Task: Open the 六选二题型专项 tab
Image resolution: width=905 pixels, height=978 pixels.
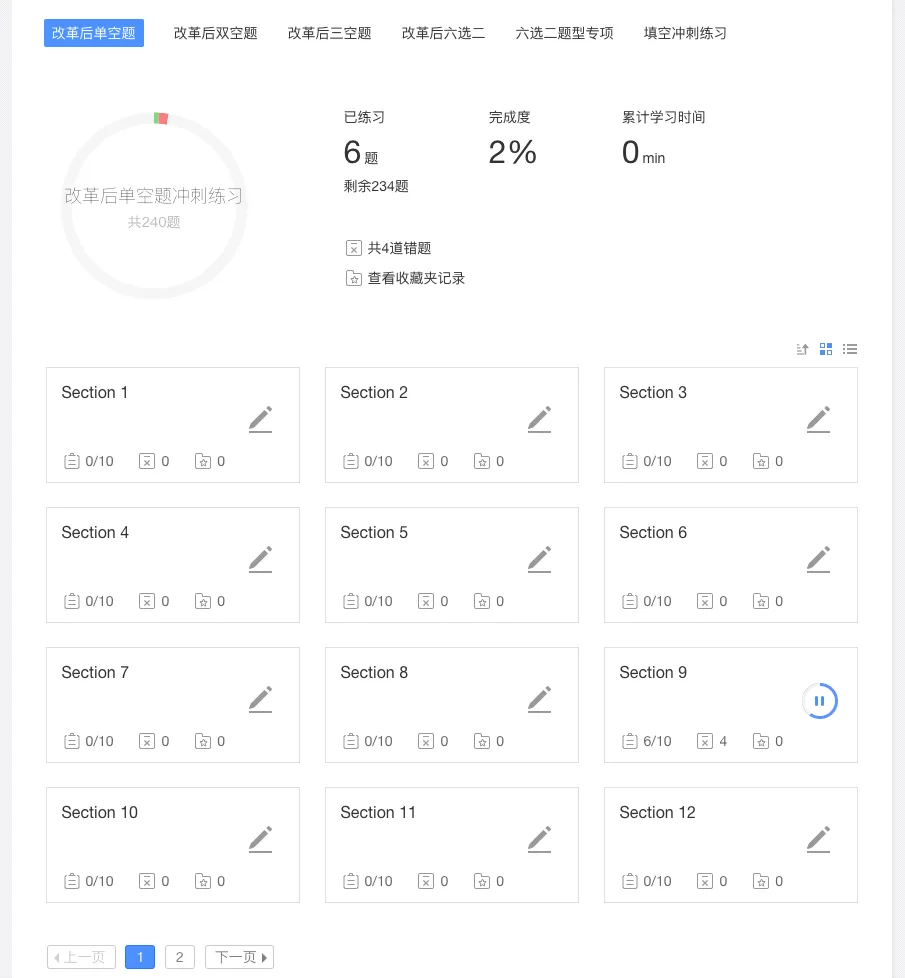Action: 564,33
